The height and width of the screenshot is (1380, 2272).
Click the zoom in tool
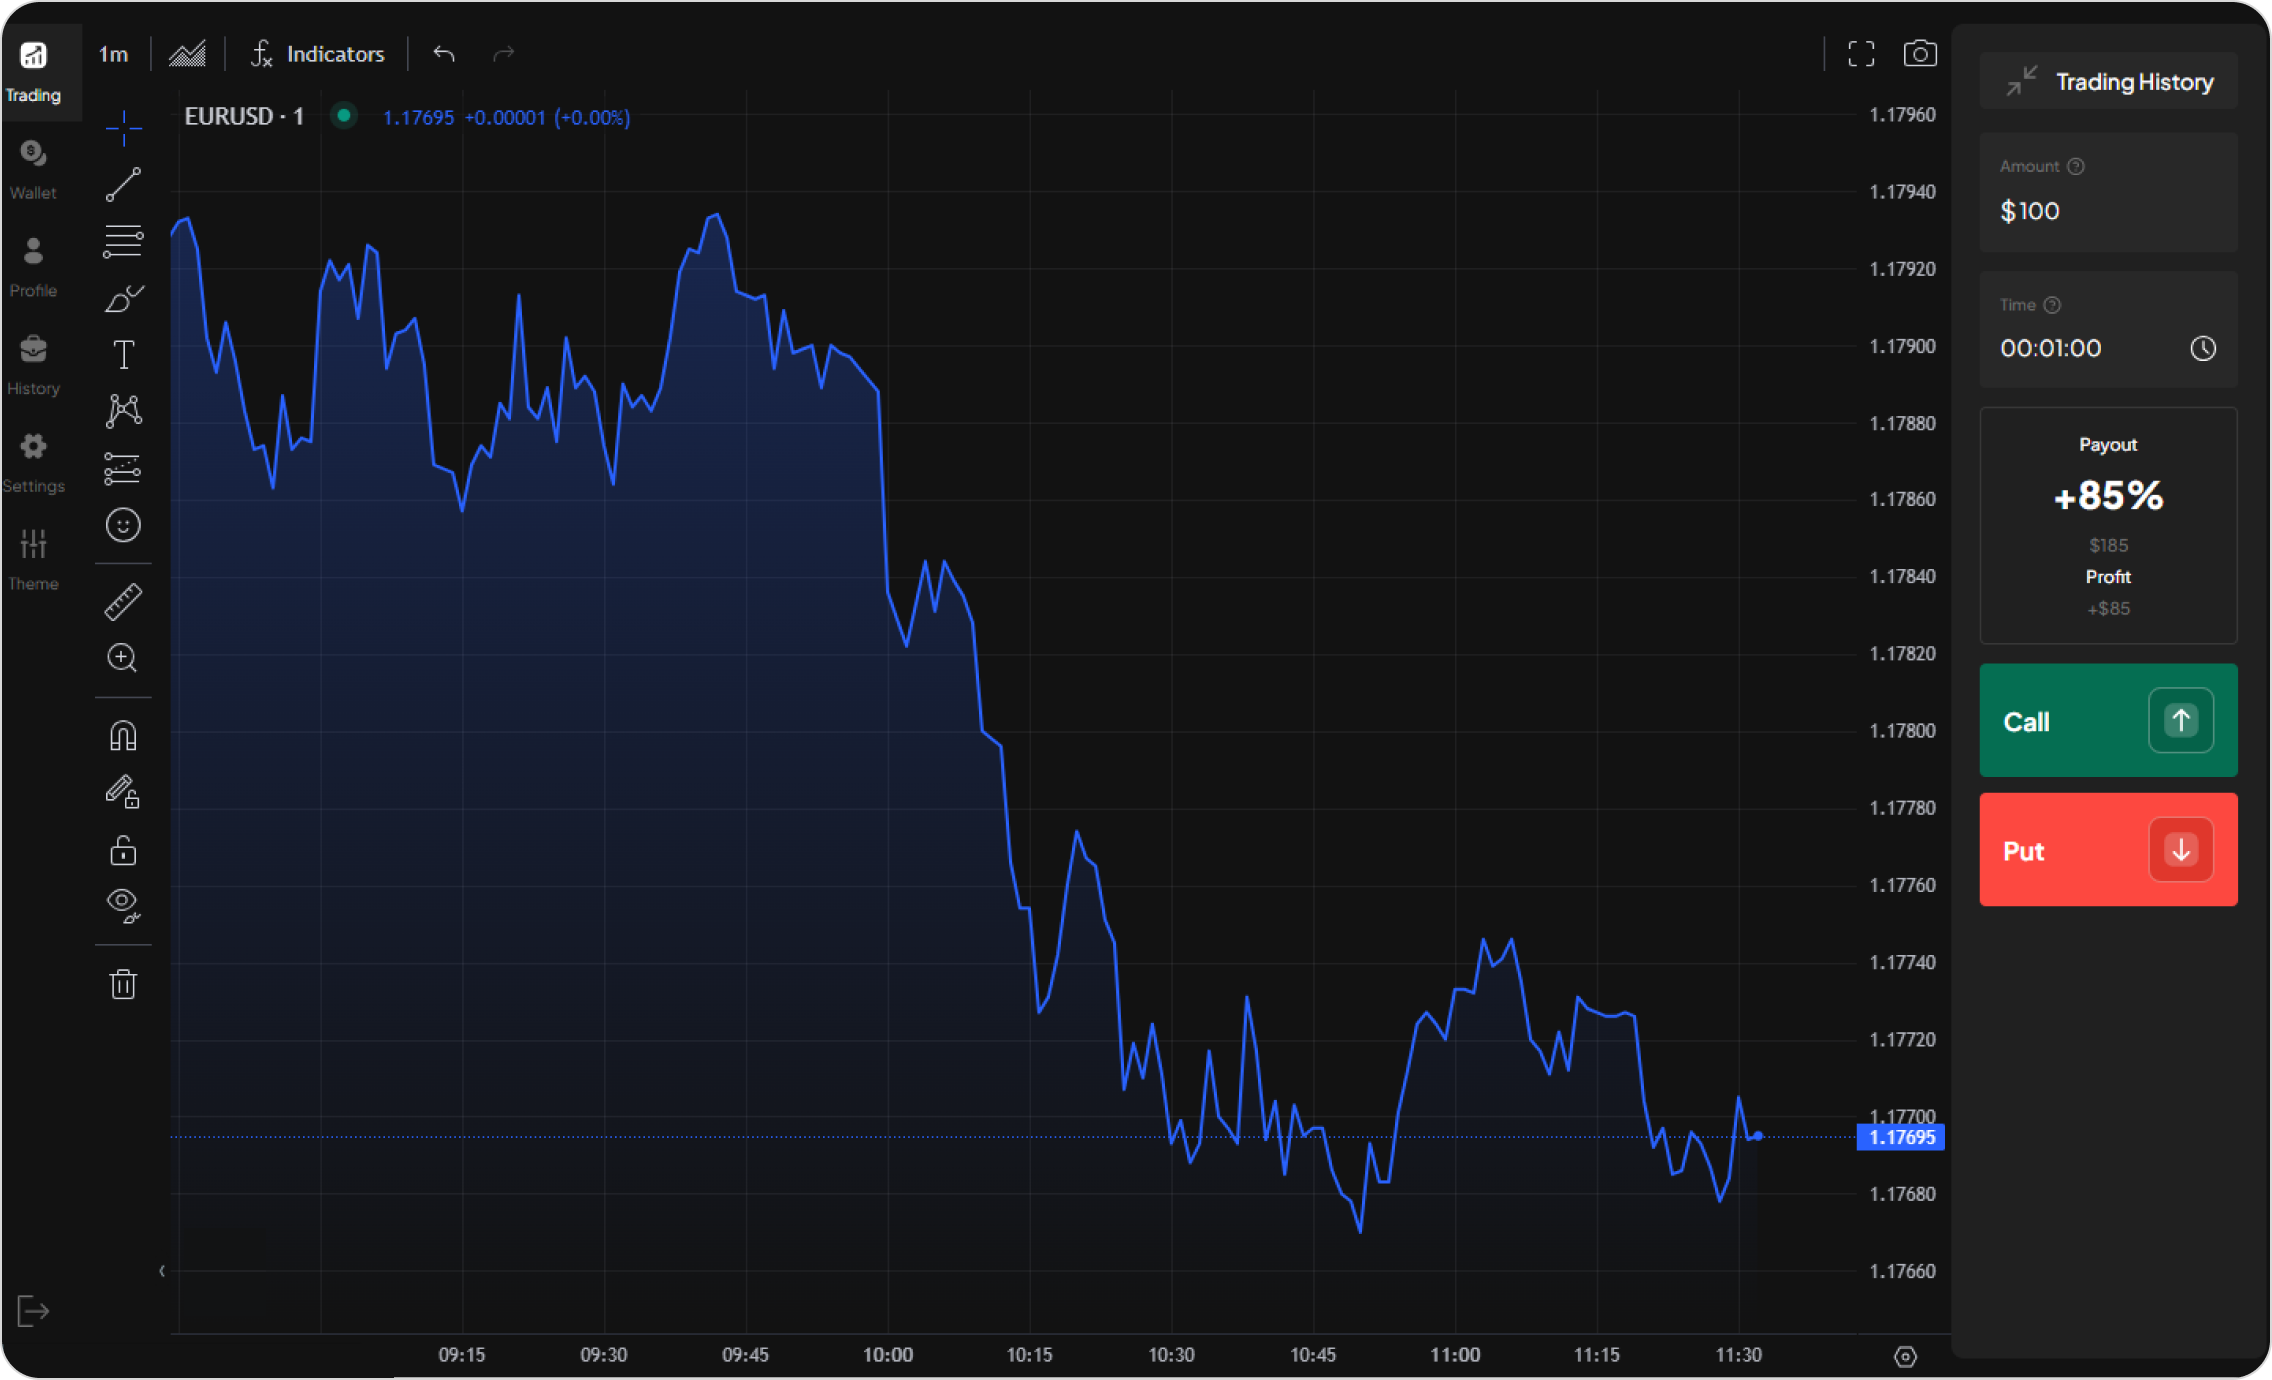(x=123, y=658)
